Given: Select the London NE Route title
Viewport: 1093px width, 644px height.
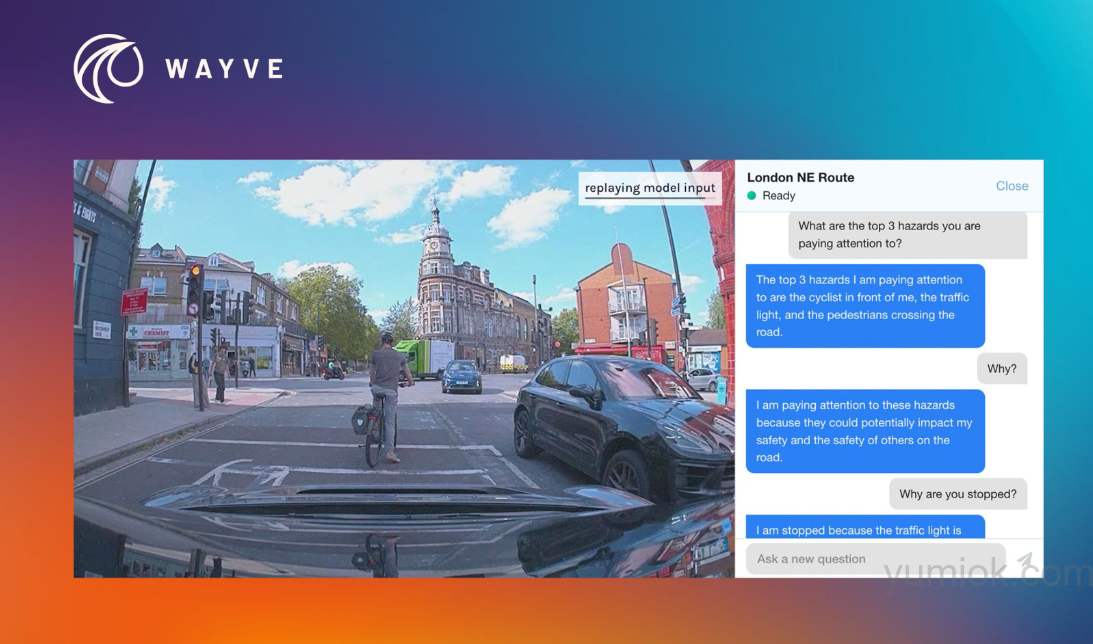Looking at the screenshot, I should [x=800, y=178].
